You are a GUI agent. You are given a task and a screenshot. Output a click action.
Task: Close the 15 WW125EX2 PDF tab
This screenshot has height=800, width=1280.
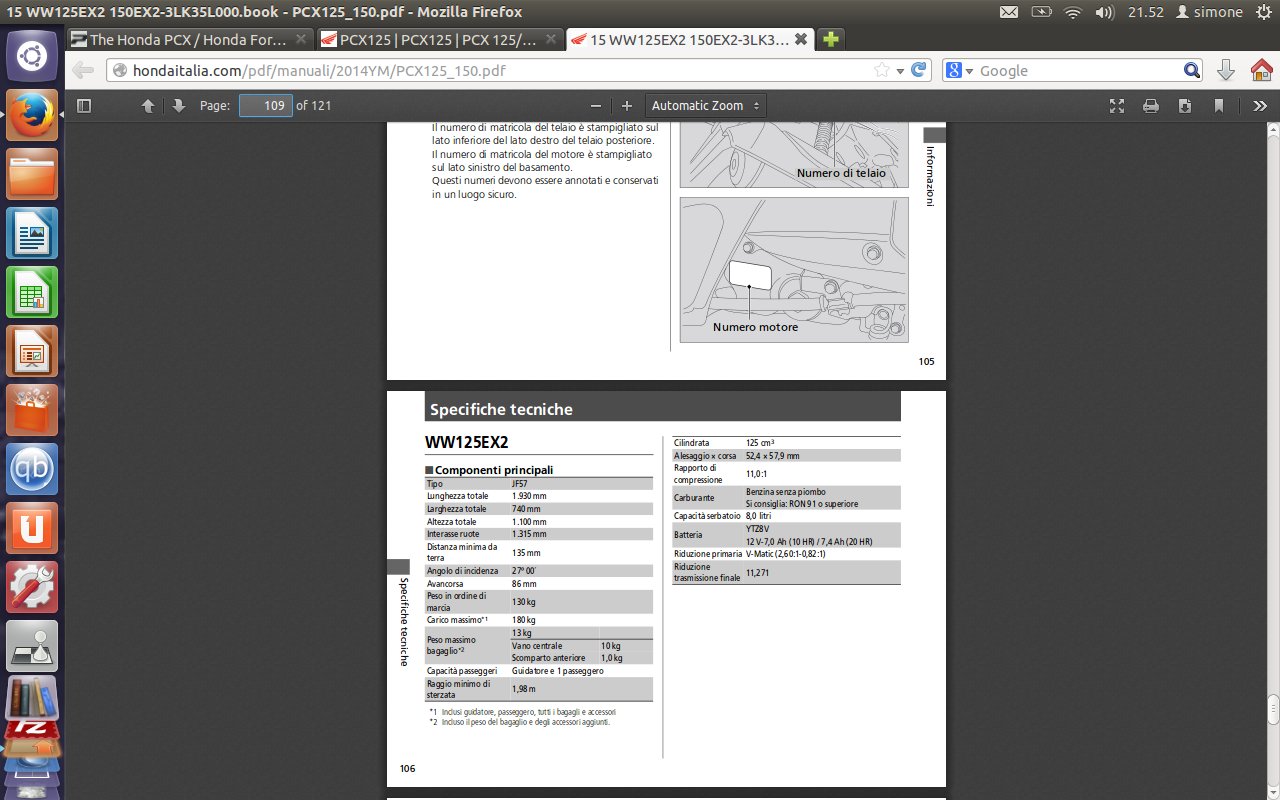803,40
